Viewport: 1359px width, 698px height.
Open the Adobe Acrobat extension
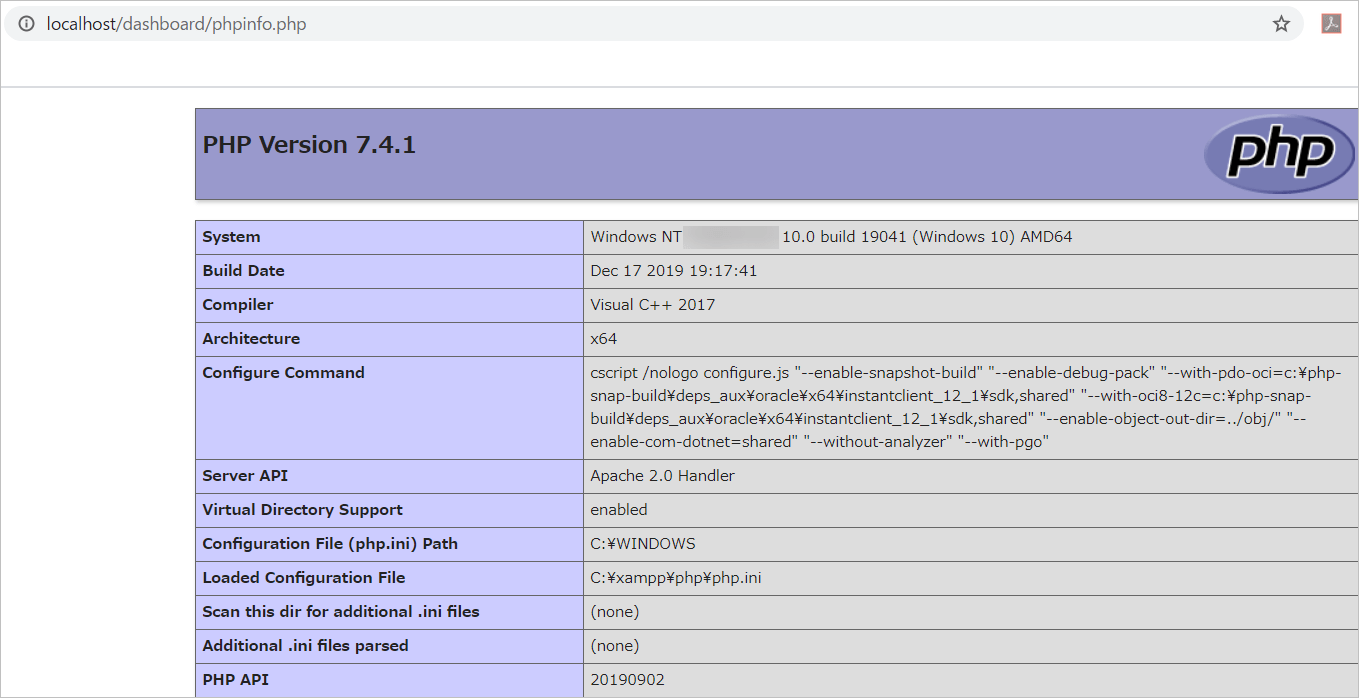coord(1331,23)
